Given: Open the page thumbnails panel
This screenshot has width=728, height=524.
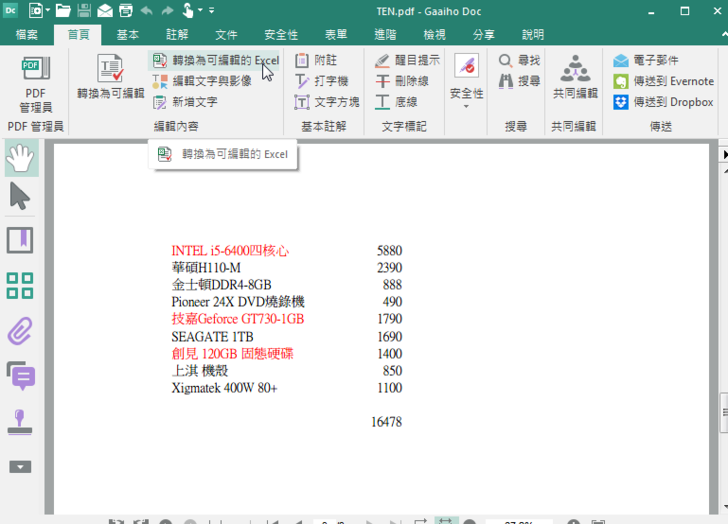Looking at the screenshot, I should pos(21,285).
